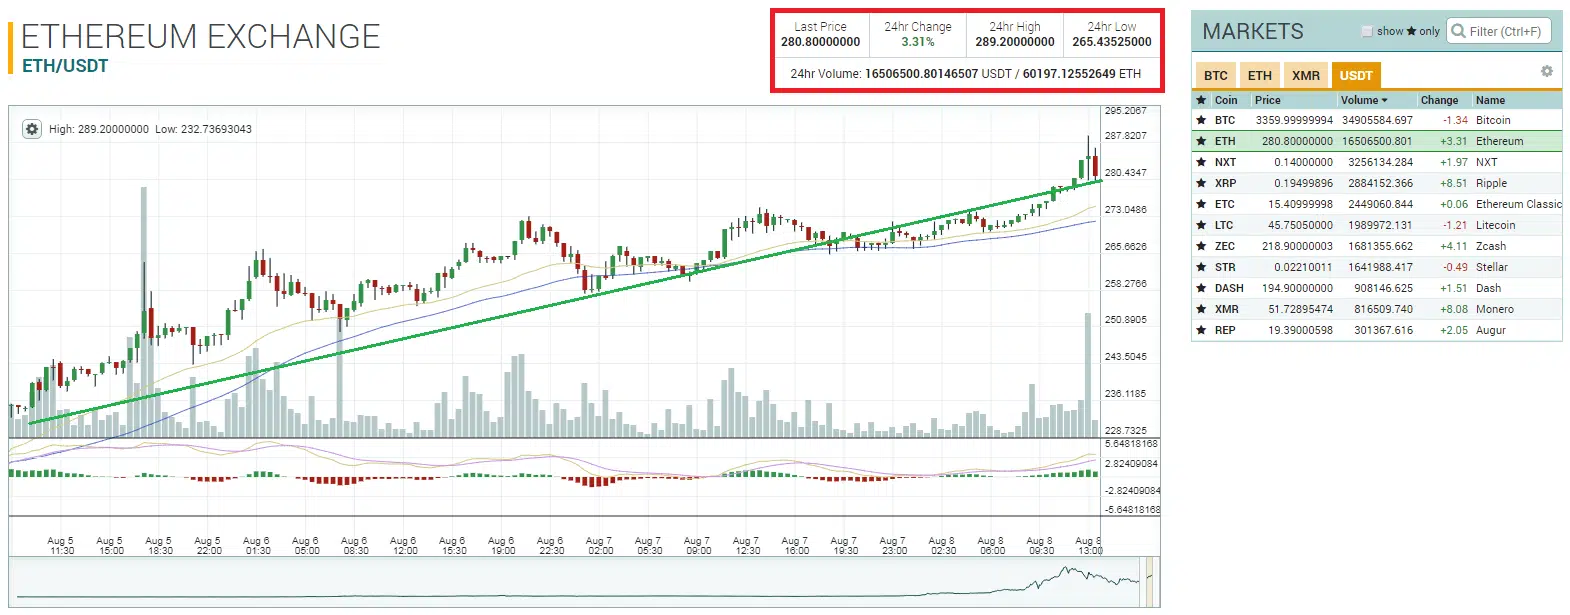Star the XRP market row
This screenshot has height=615, width=1570.
[x=1201, y=183]
